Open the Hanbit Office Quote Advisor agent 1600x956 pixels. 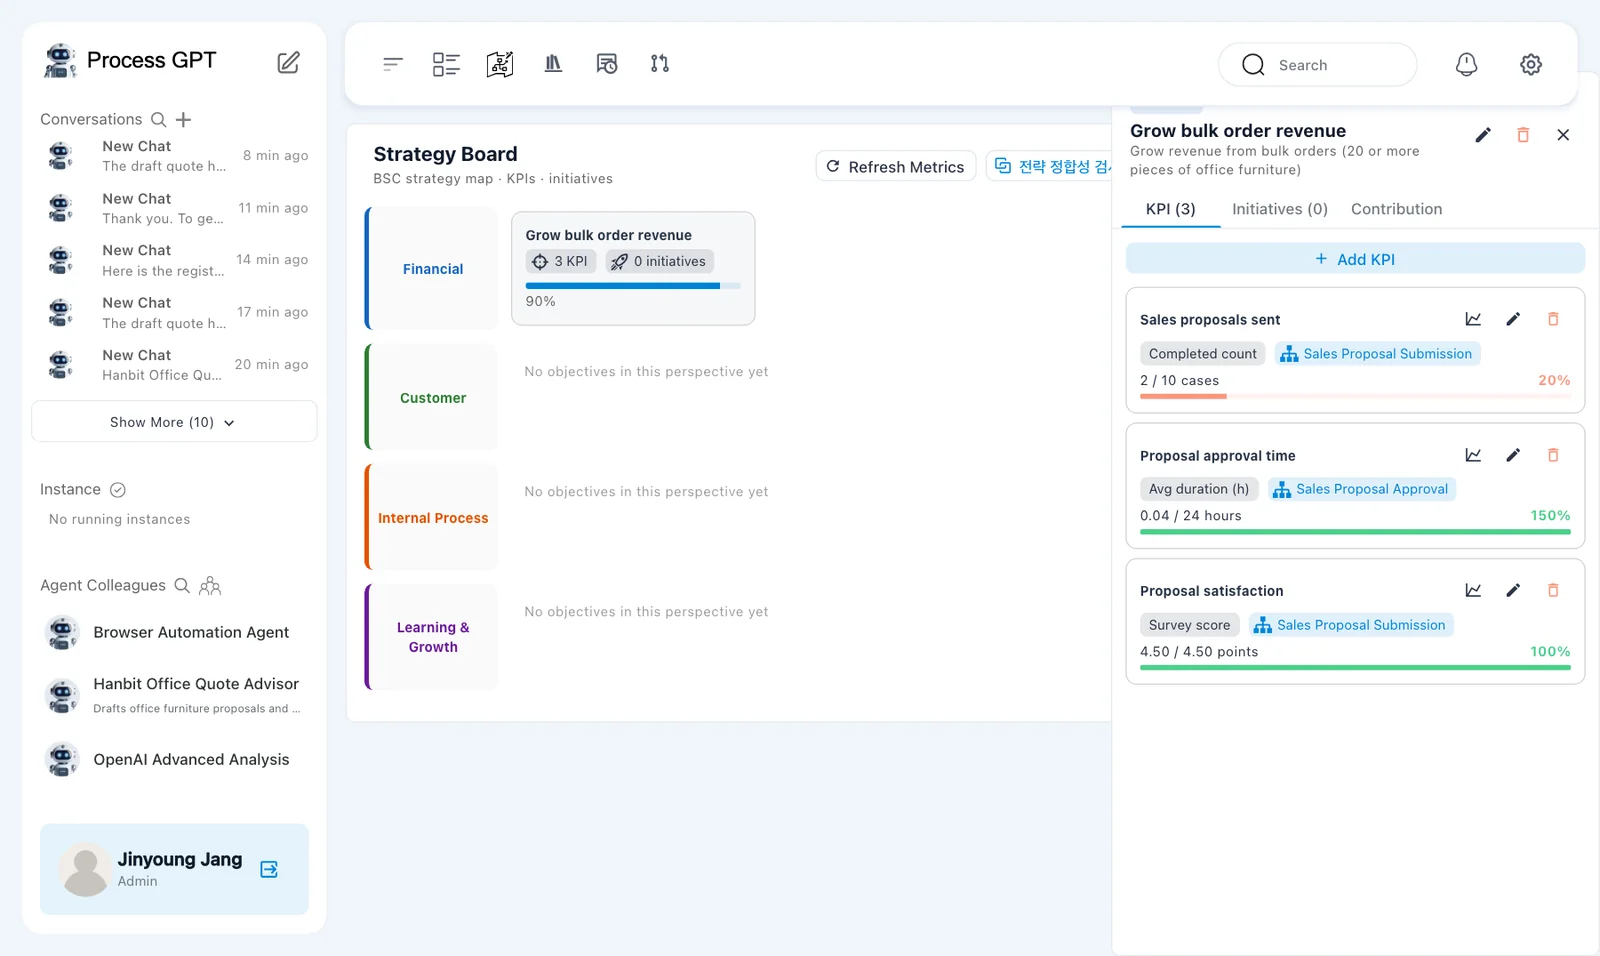coord(174,695)
